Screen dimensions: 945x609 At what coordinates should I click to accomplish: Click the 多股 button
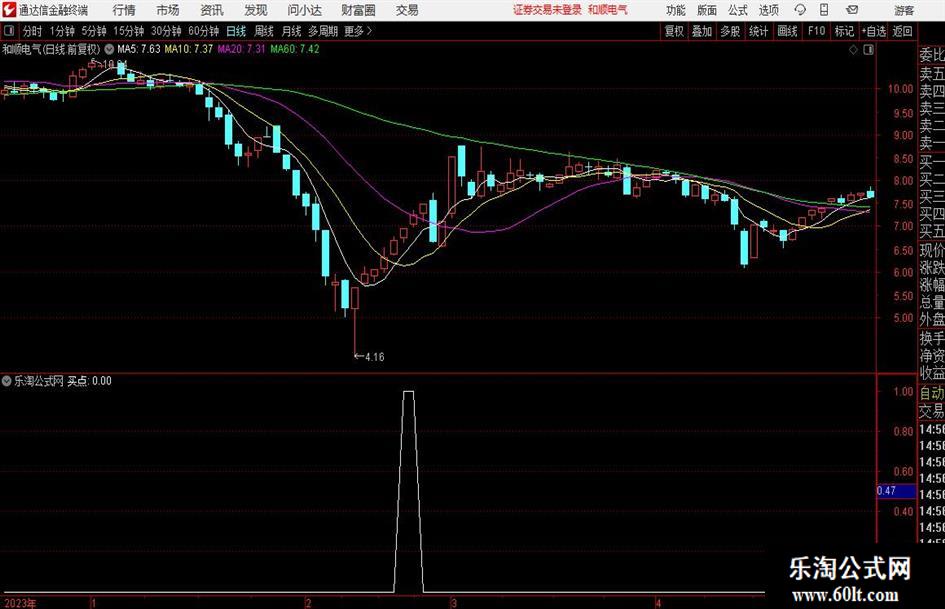click(x=730, y=31)
